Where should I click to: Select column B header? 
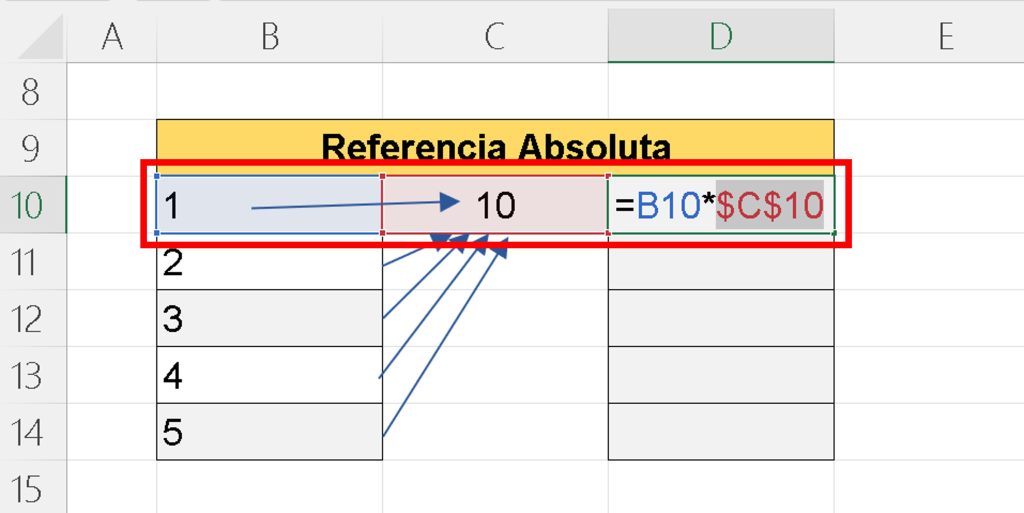pyautogui.click(x=270, y=37)
